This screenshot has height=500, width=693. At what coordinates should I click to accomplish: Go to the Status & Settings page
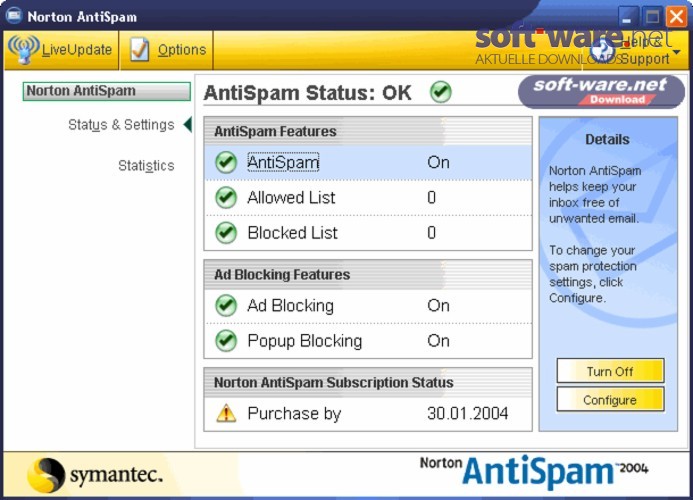(x=121, y=125)
